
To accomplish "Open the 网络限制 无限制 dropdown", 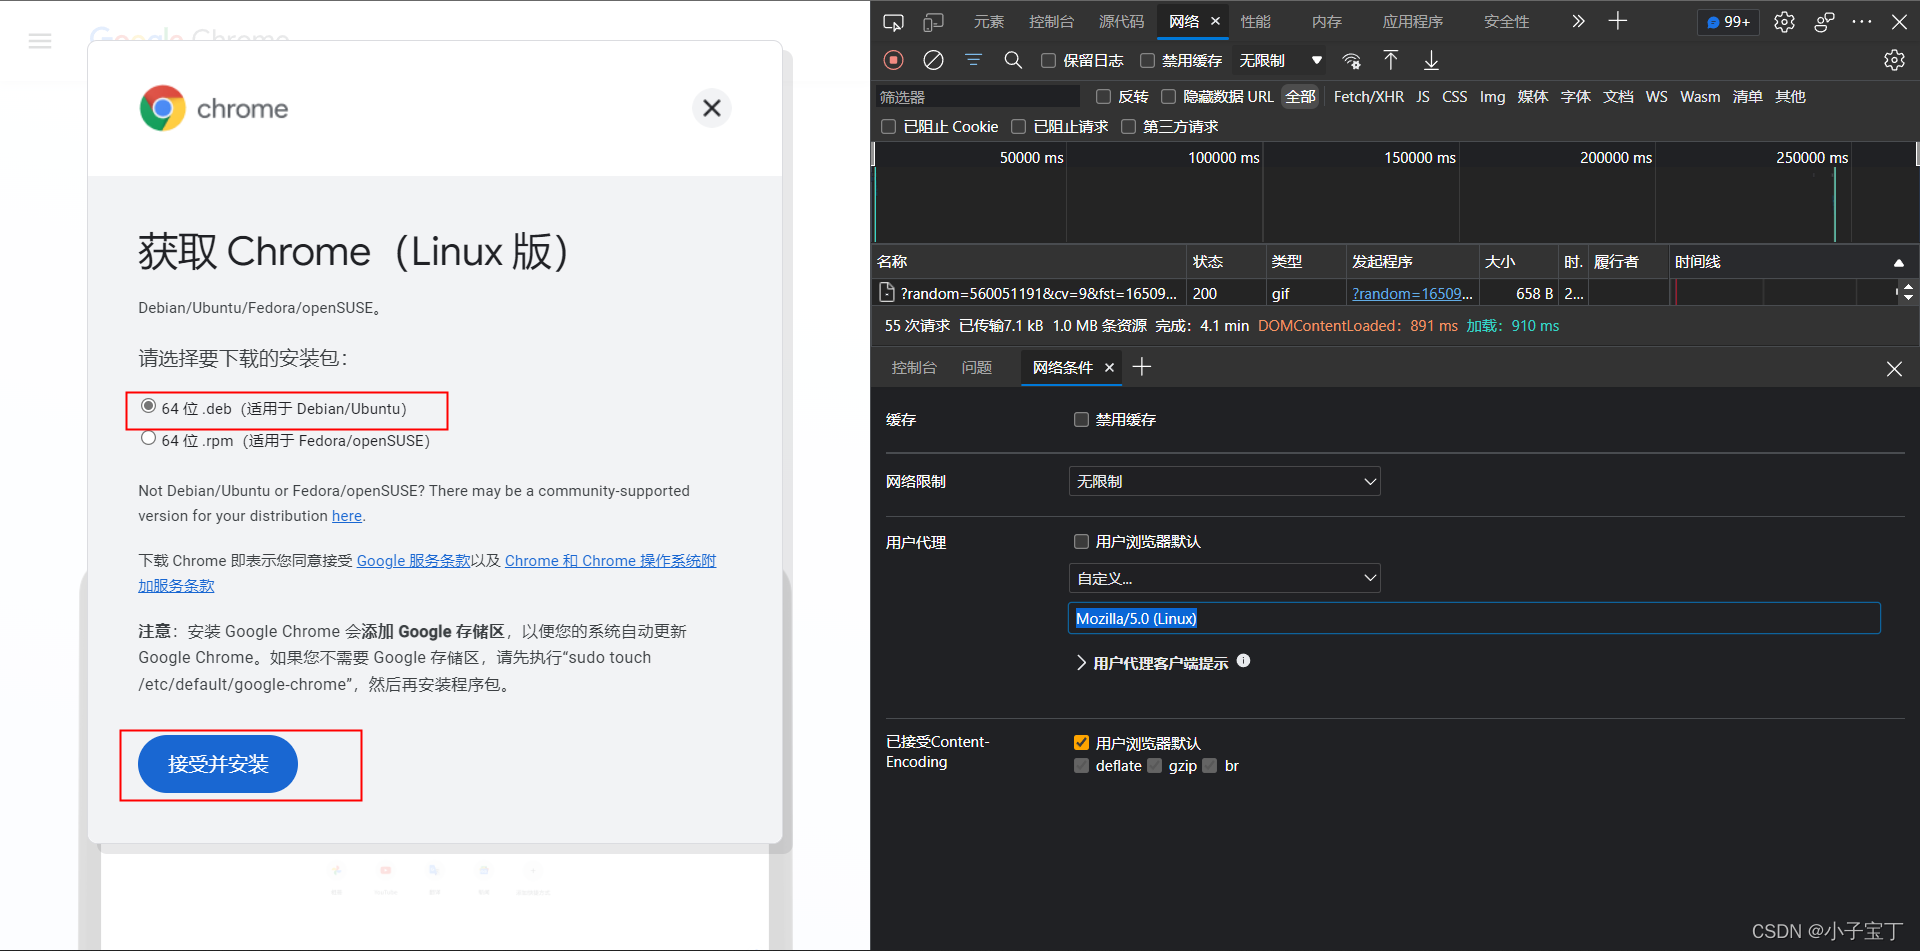I will pyautogui.click(x=1225, y=481).
